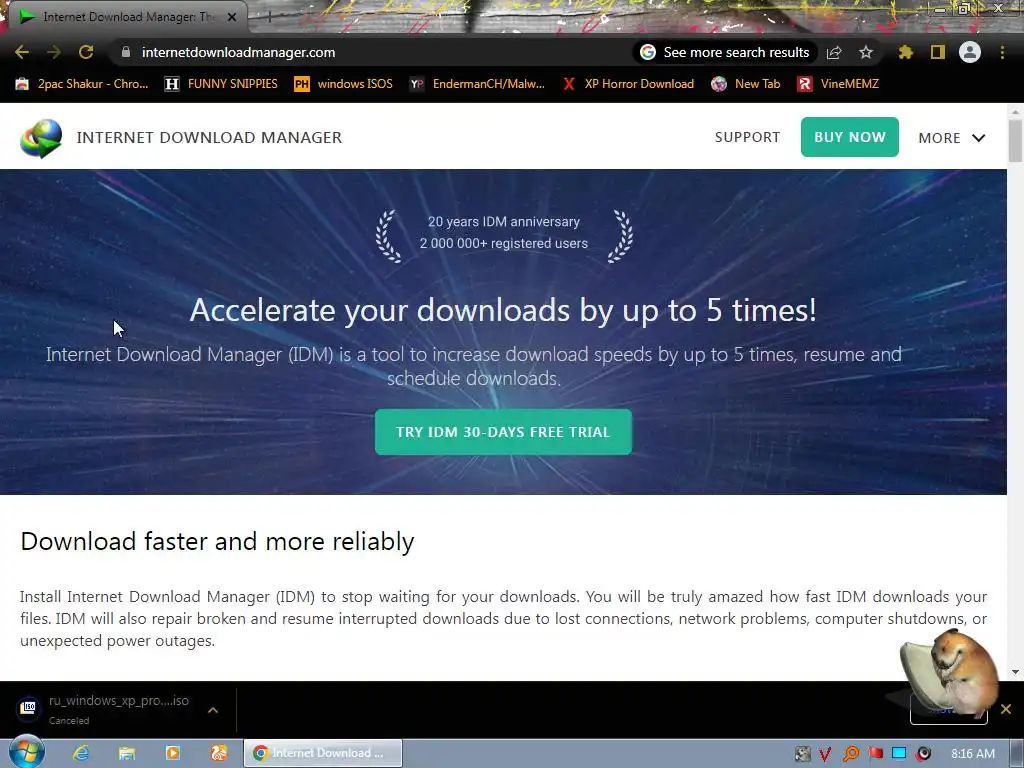Close the downloads bar with the X
The height and width of the screenshot is (768, 1024).
1006,709
